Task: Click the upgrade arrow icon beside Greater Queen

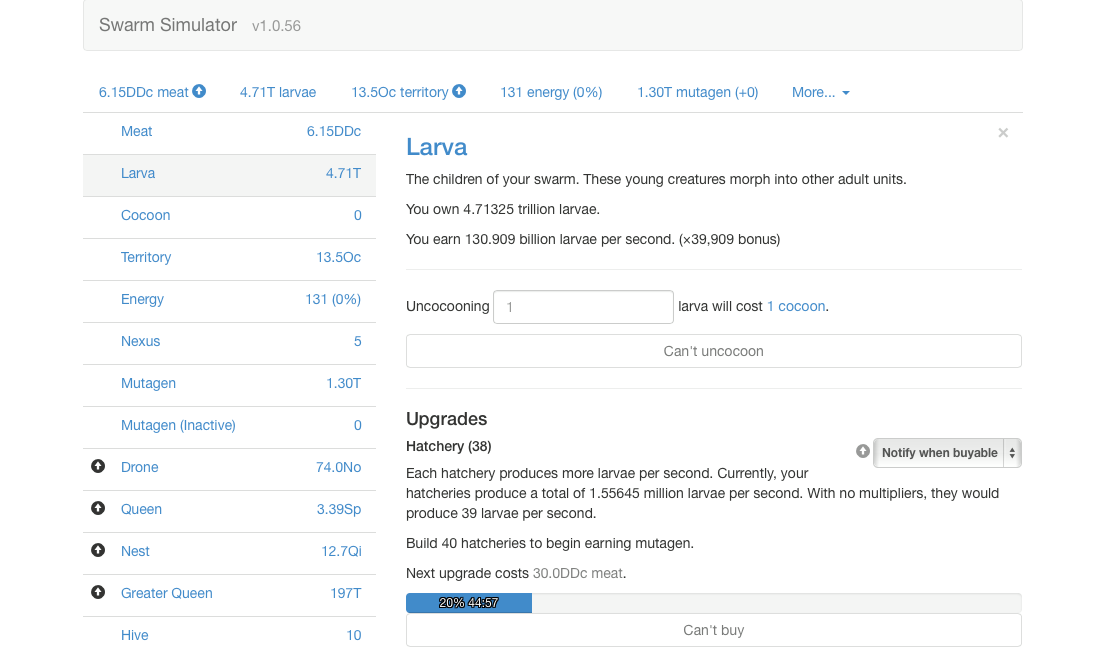Action: coord(98,592)
